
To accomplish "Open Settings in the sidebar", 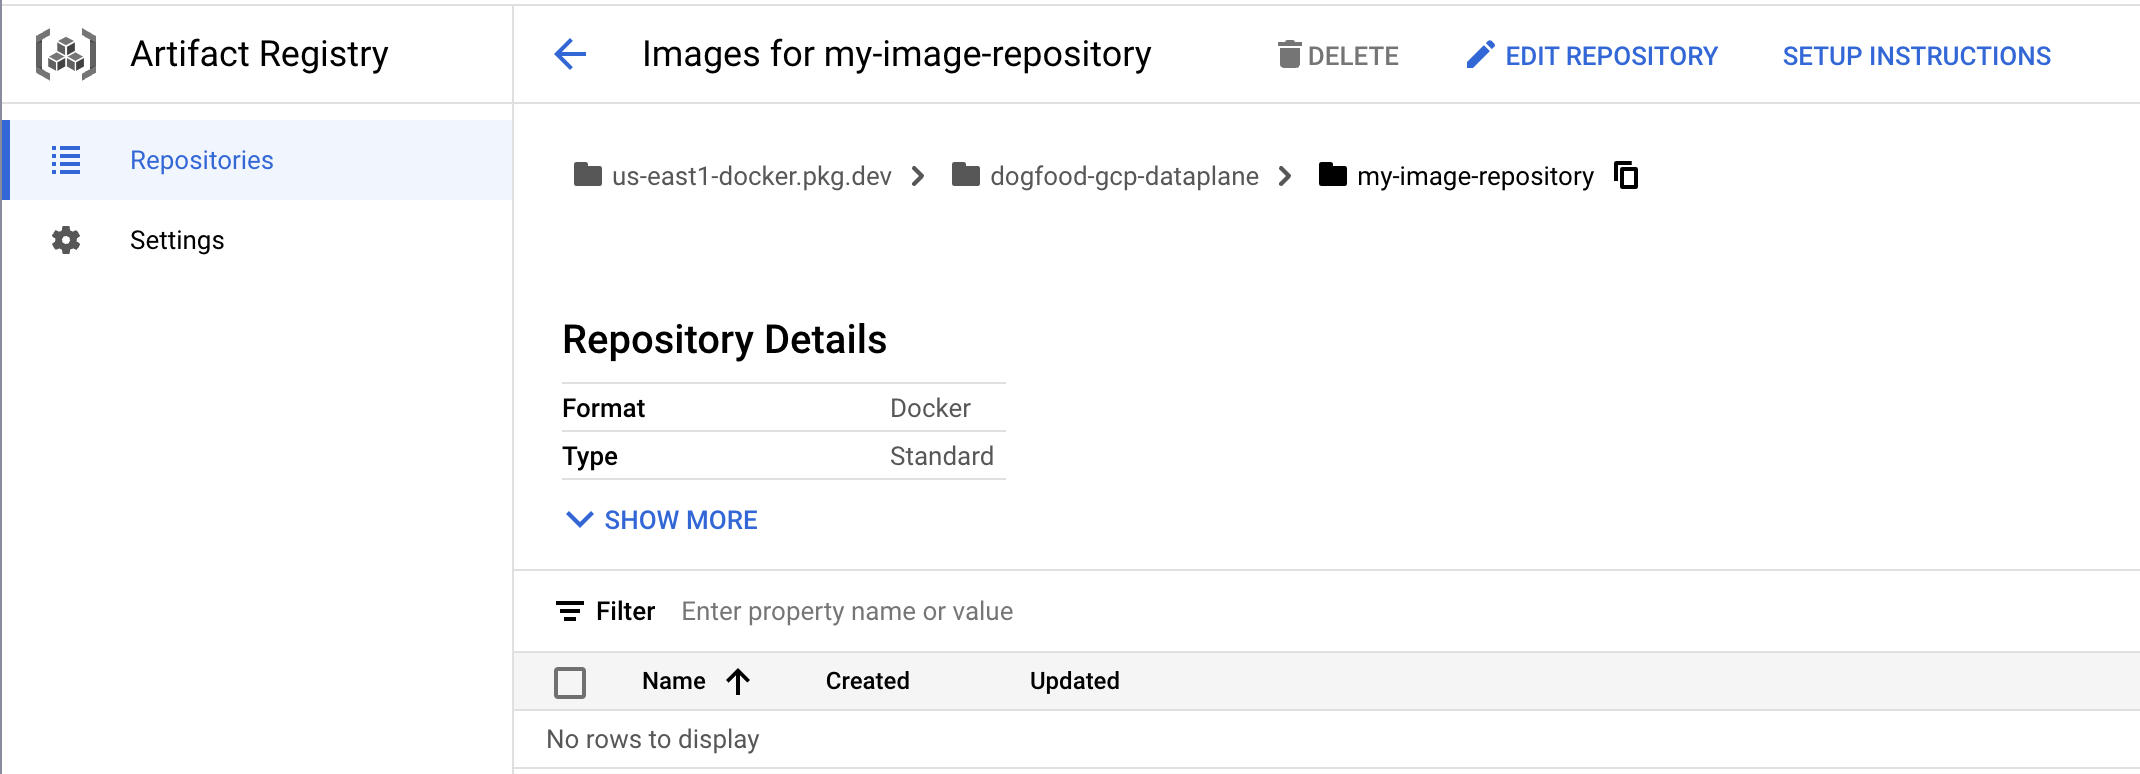I will tap(177, 240).
